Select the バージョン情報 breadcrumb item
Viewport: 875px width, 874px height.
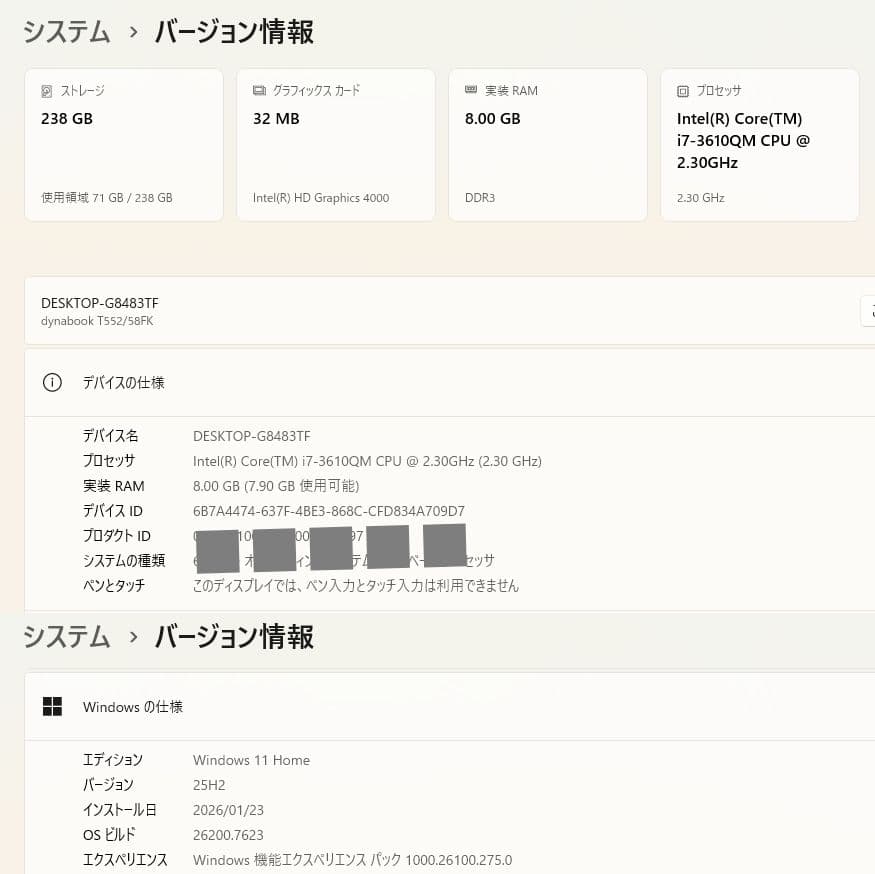(x=233, y=32)
